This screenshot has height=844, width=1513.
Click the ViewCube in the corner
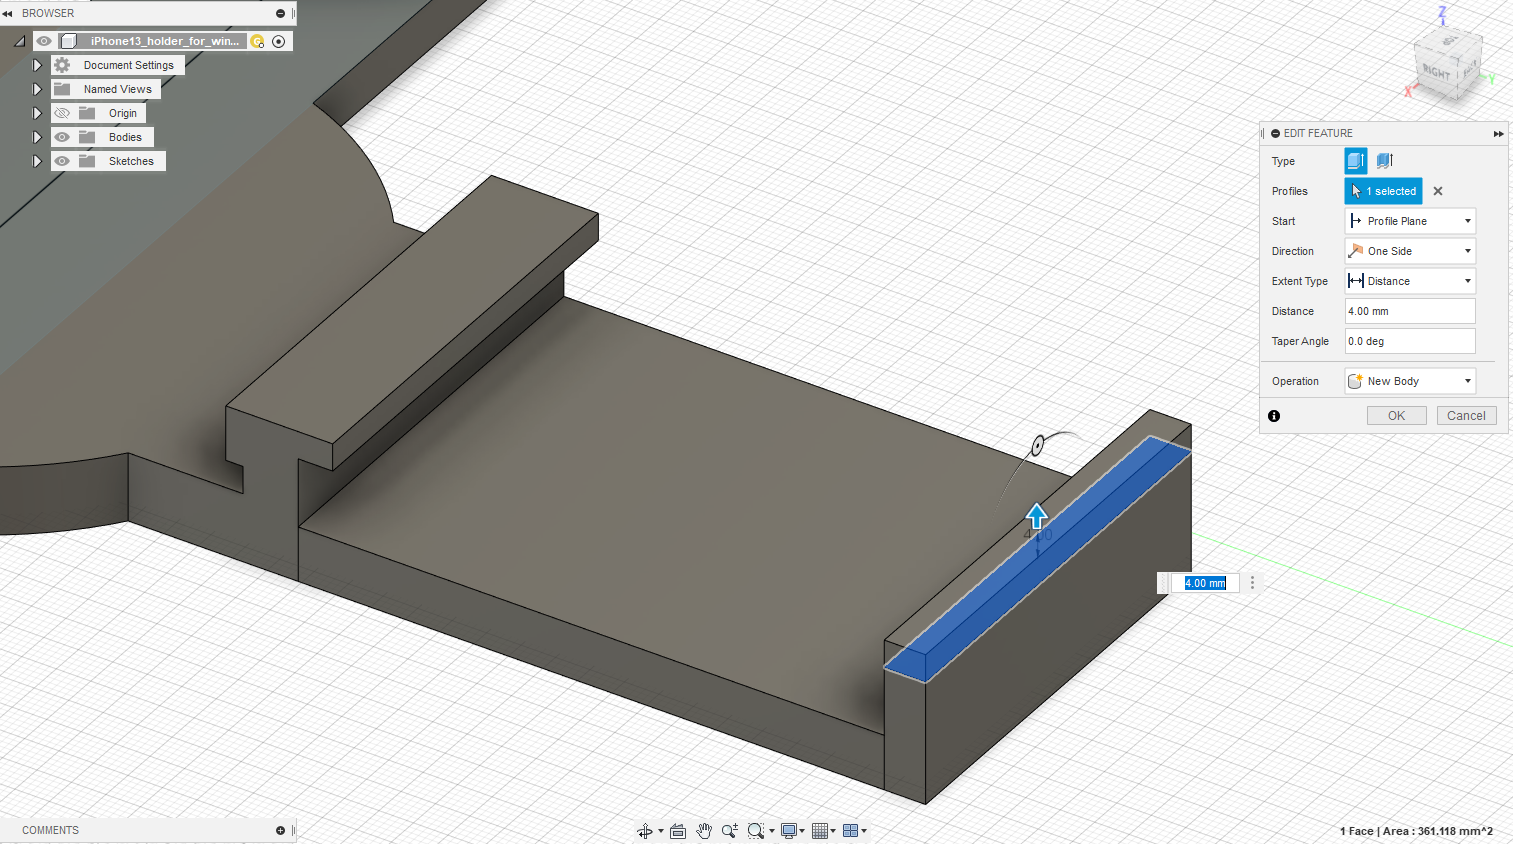tap(1447, 62)
